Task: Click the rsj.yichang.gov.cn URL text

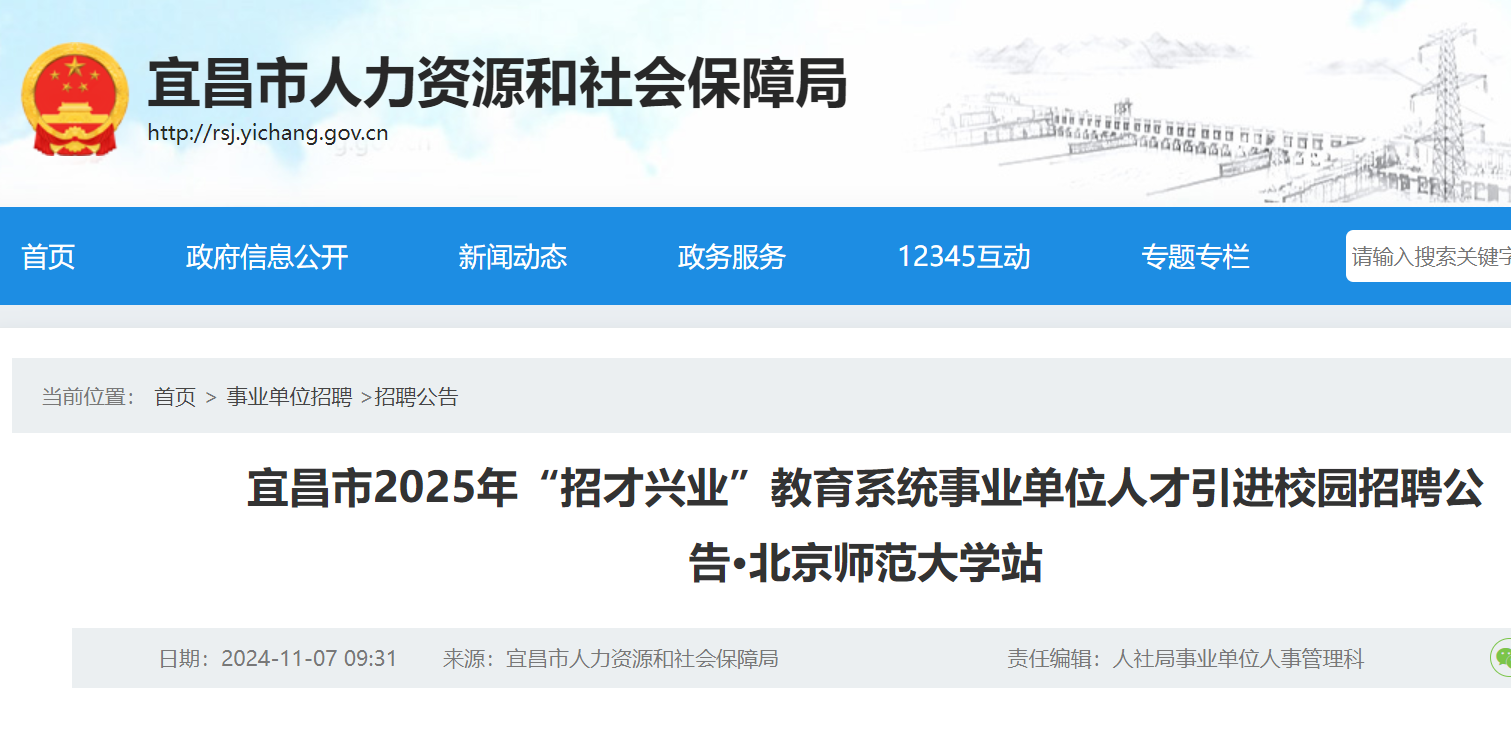Action: [x=268, y=133]
